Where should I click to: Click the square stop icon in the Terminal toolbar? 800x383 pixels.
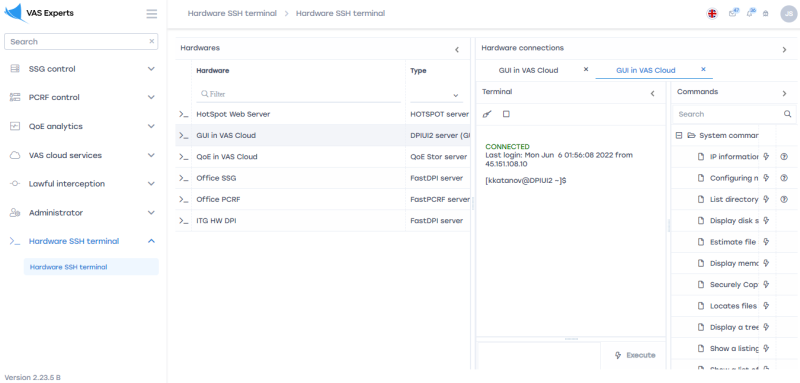506,114
